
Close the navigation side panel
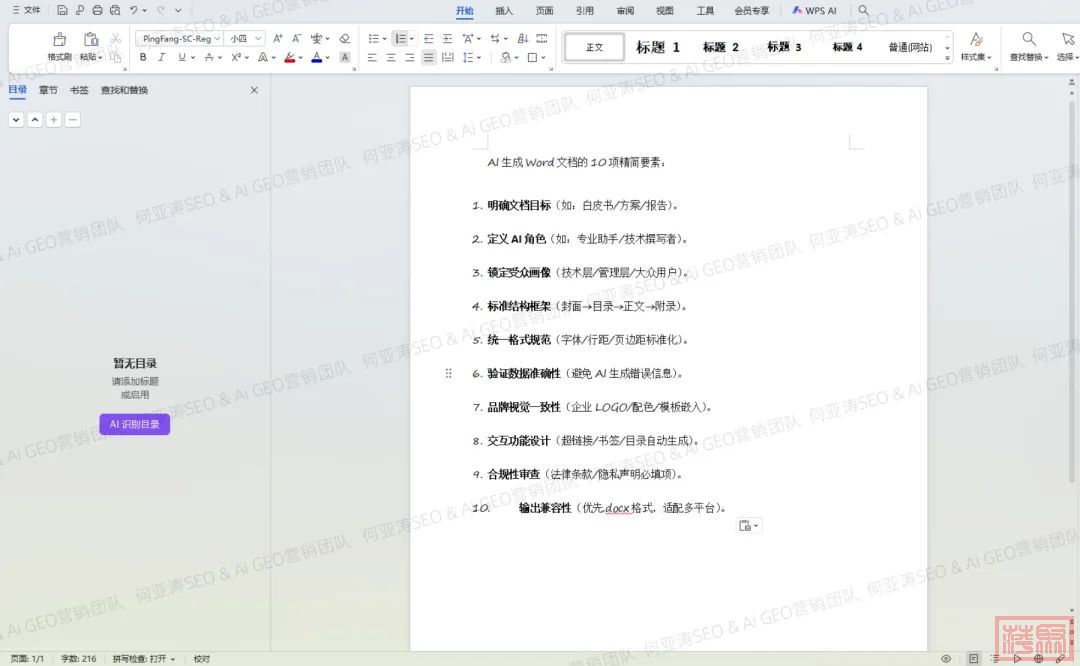pos(254,90)
